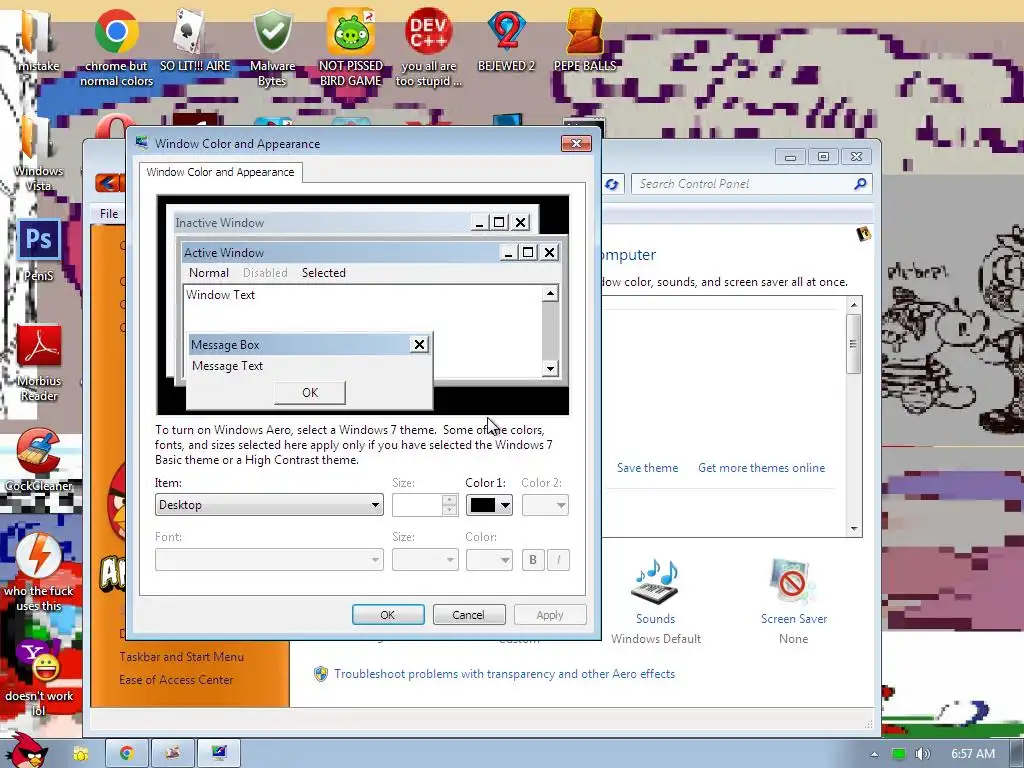1024x768 pixels.
Task: Open the Malware Bytes desktop shortcut
Action: 272,48
